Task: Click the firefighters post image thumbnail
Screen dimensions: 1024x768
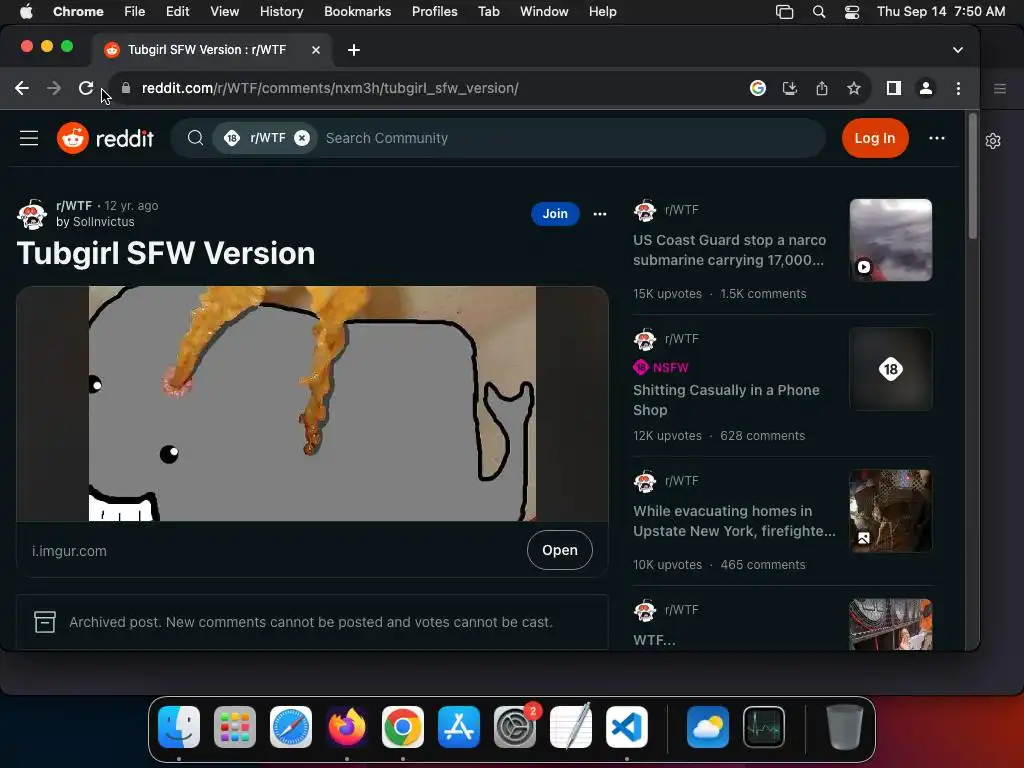Action: 890,511
